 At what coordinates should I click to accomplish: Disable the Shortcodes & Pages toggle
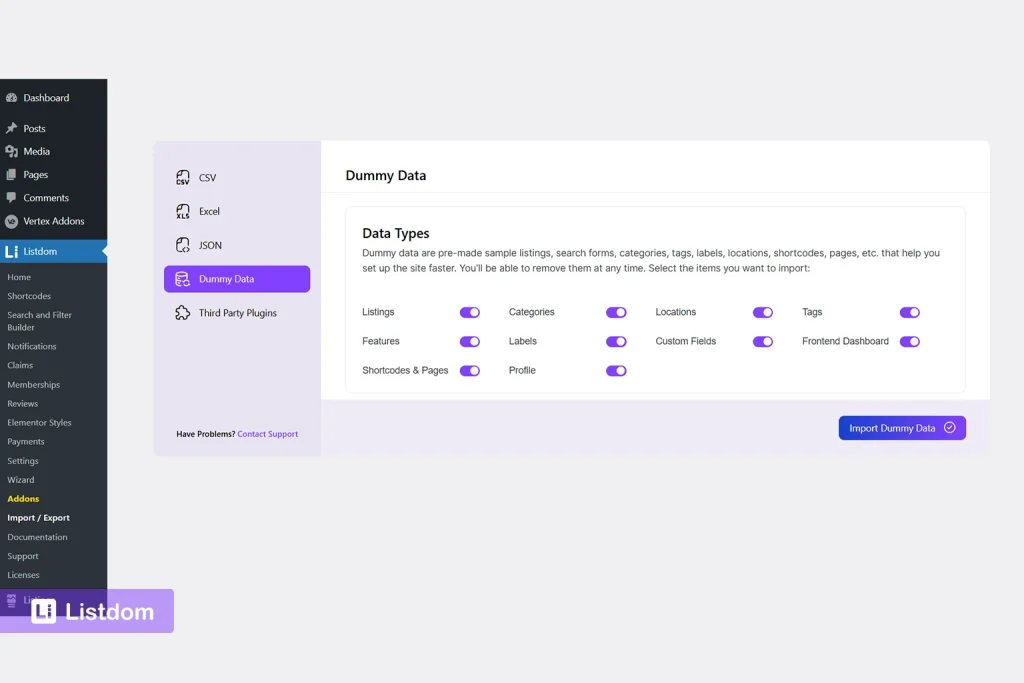coord(470,370)
